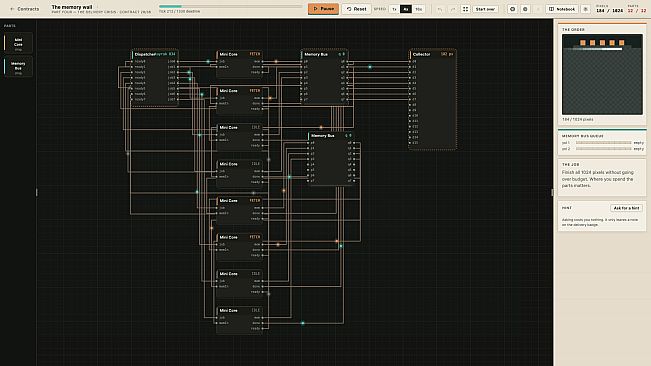This screenshot has width=651, height=366.
Task: Pause the simulation
Action: tap(323, 9)
